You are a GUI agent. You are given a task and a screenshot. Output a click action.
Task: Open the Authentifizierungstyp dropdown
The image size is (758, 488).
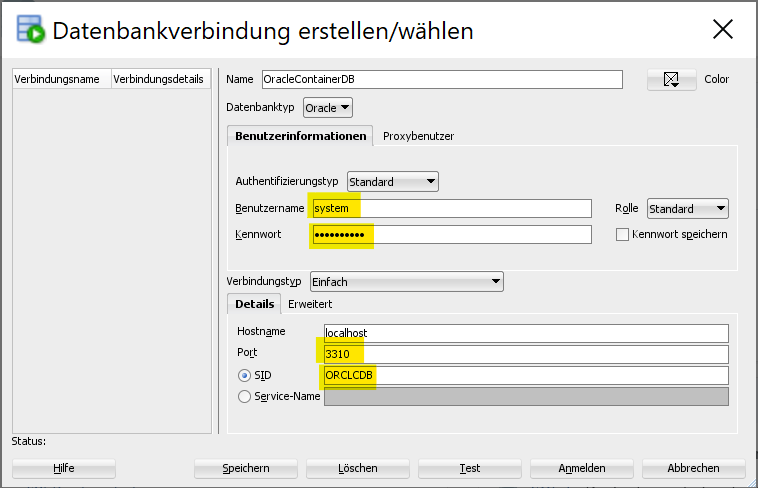393,182
